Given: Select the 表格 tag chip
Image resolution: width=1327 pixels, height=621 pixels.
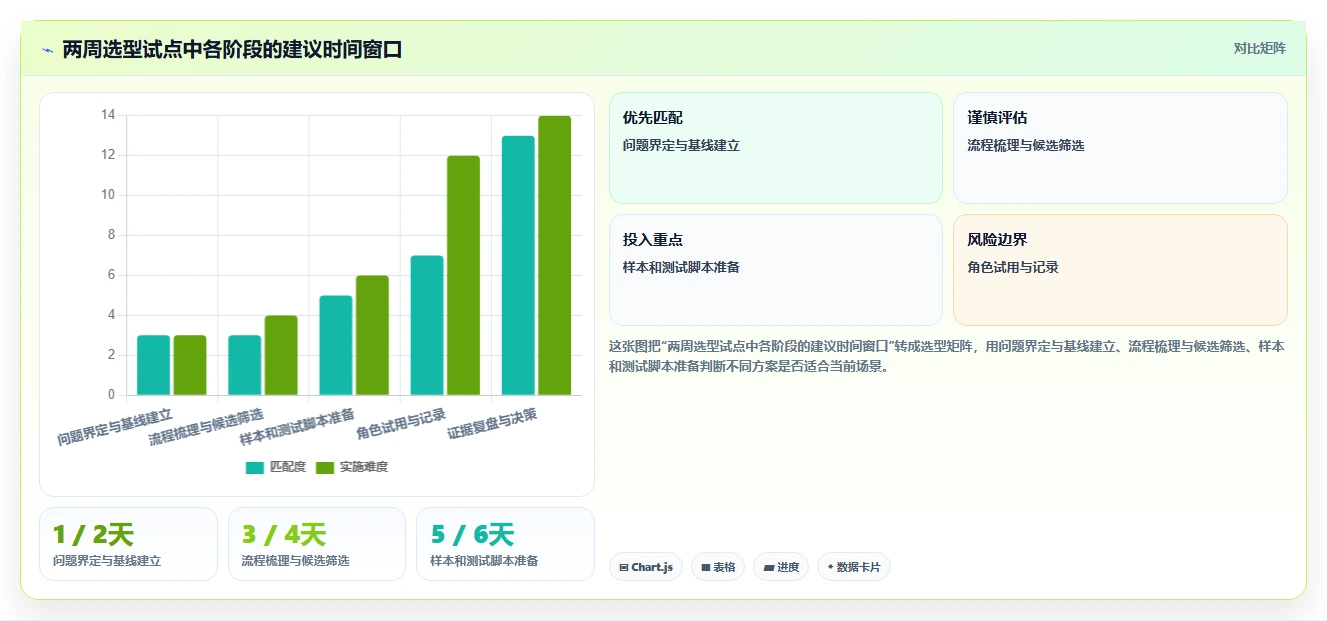Looking at the screenshot, I should (x=718, y=567).
